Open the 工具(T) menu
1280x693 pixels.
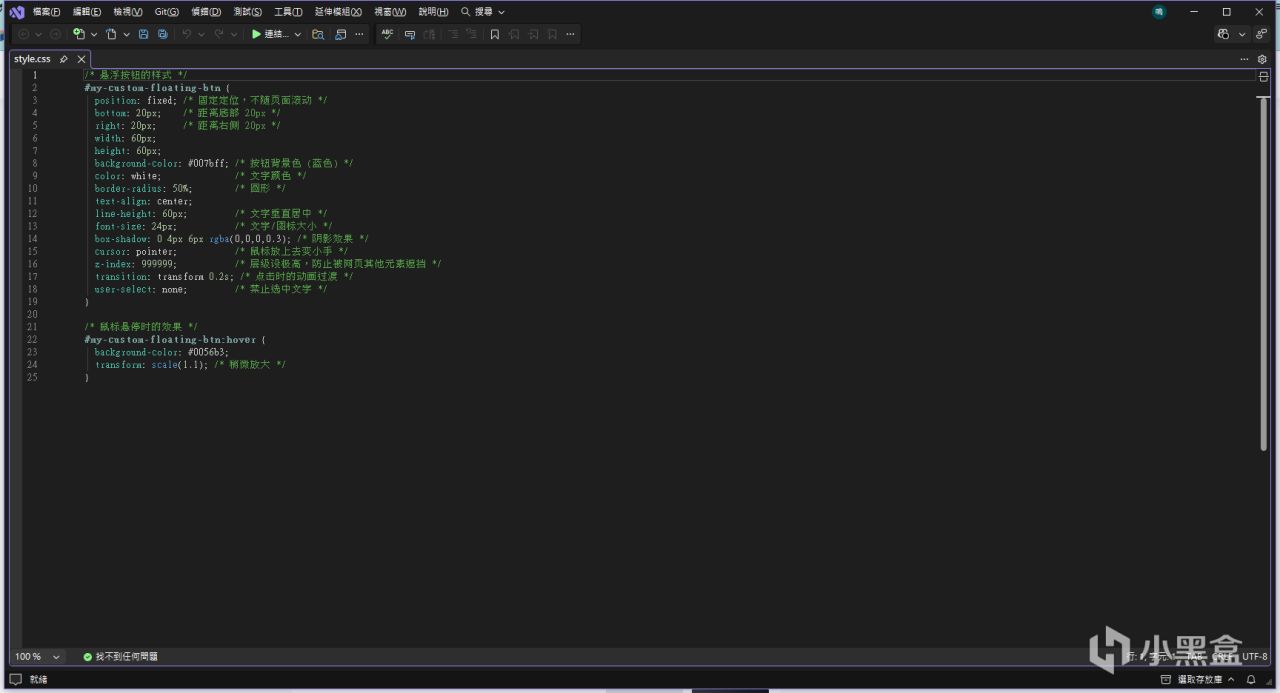tap(288, 12)
